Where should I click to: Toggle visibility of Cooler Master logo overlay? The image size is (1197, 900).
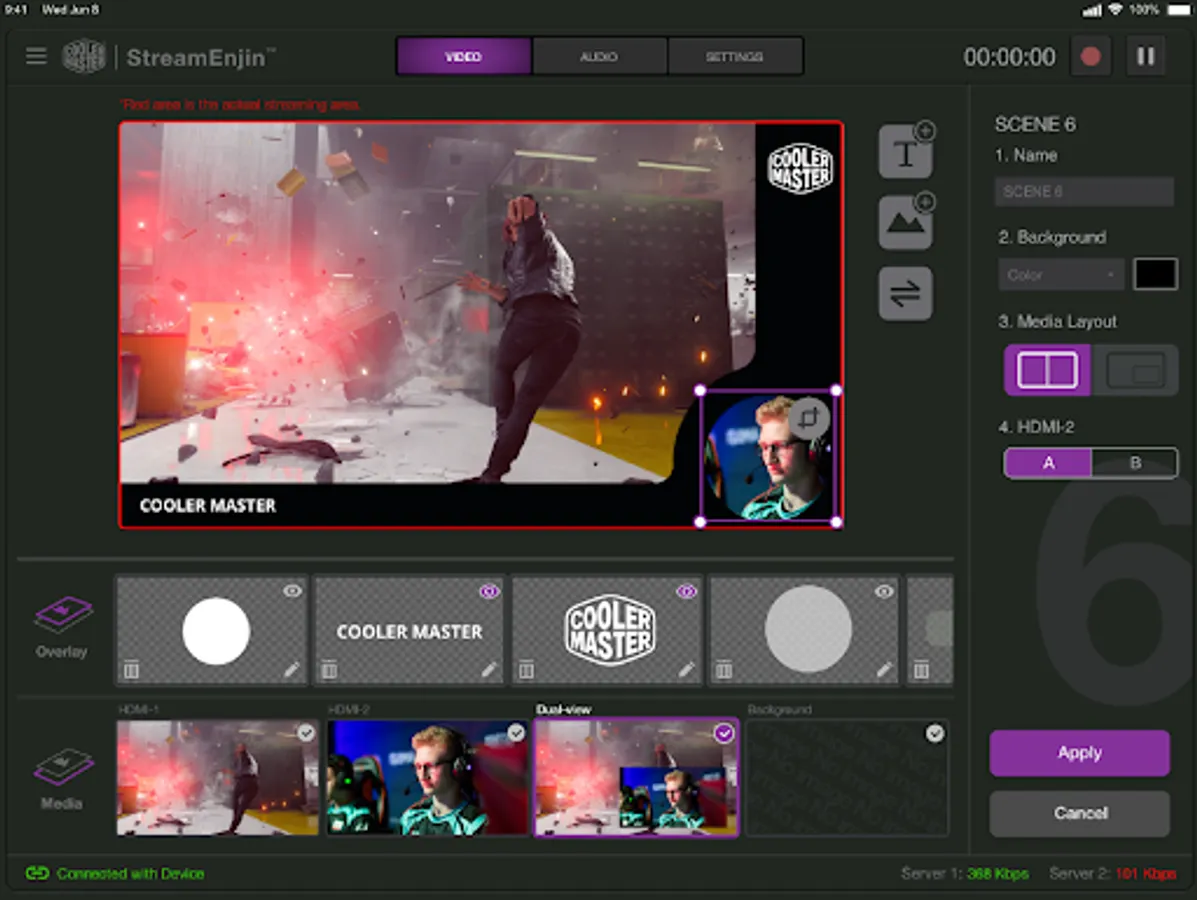(x=687, y=591)
